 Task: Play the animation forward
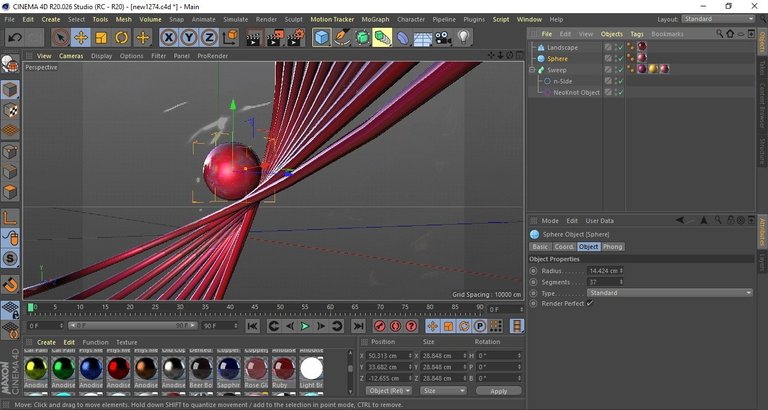pyautogui.click(x=305, y=326)
